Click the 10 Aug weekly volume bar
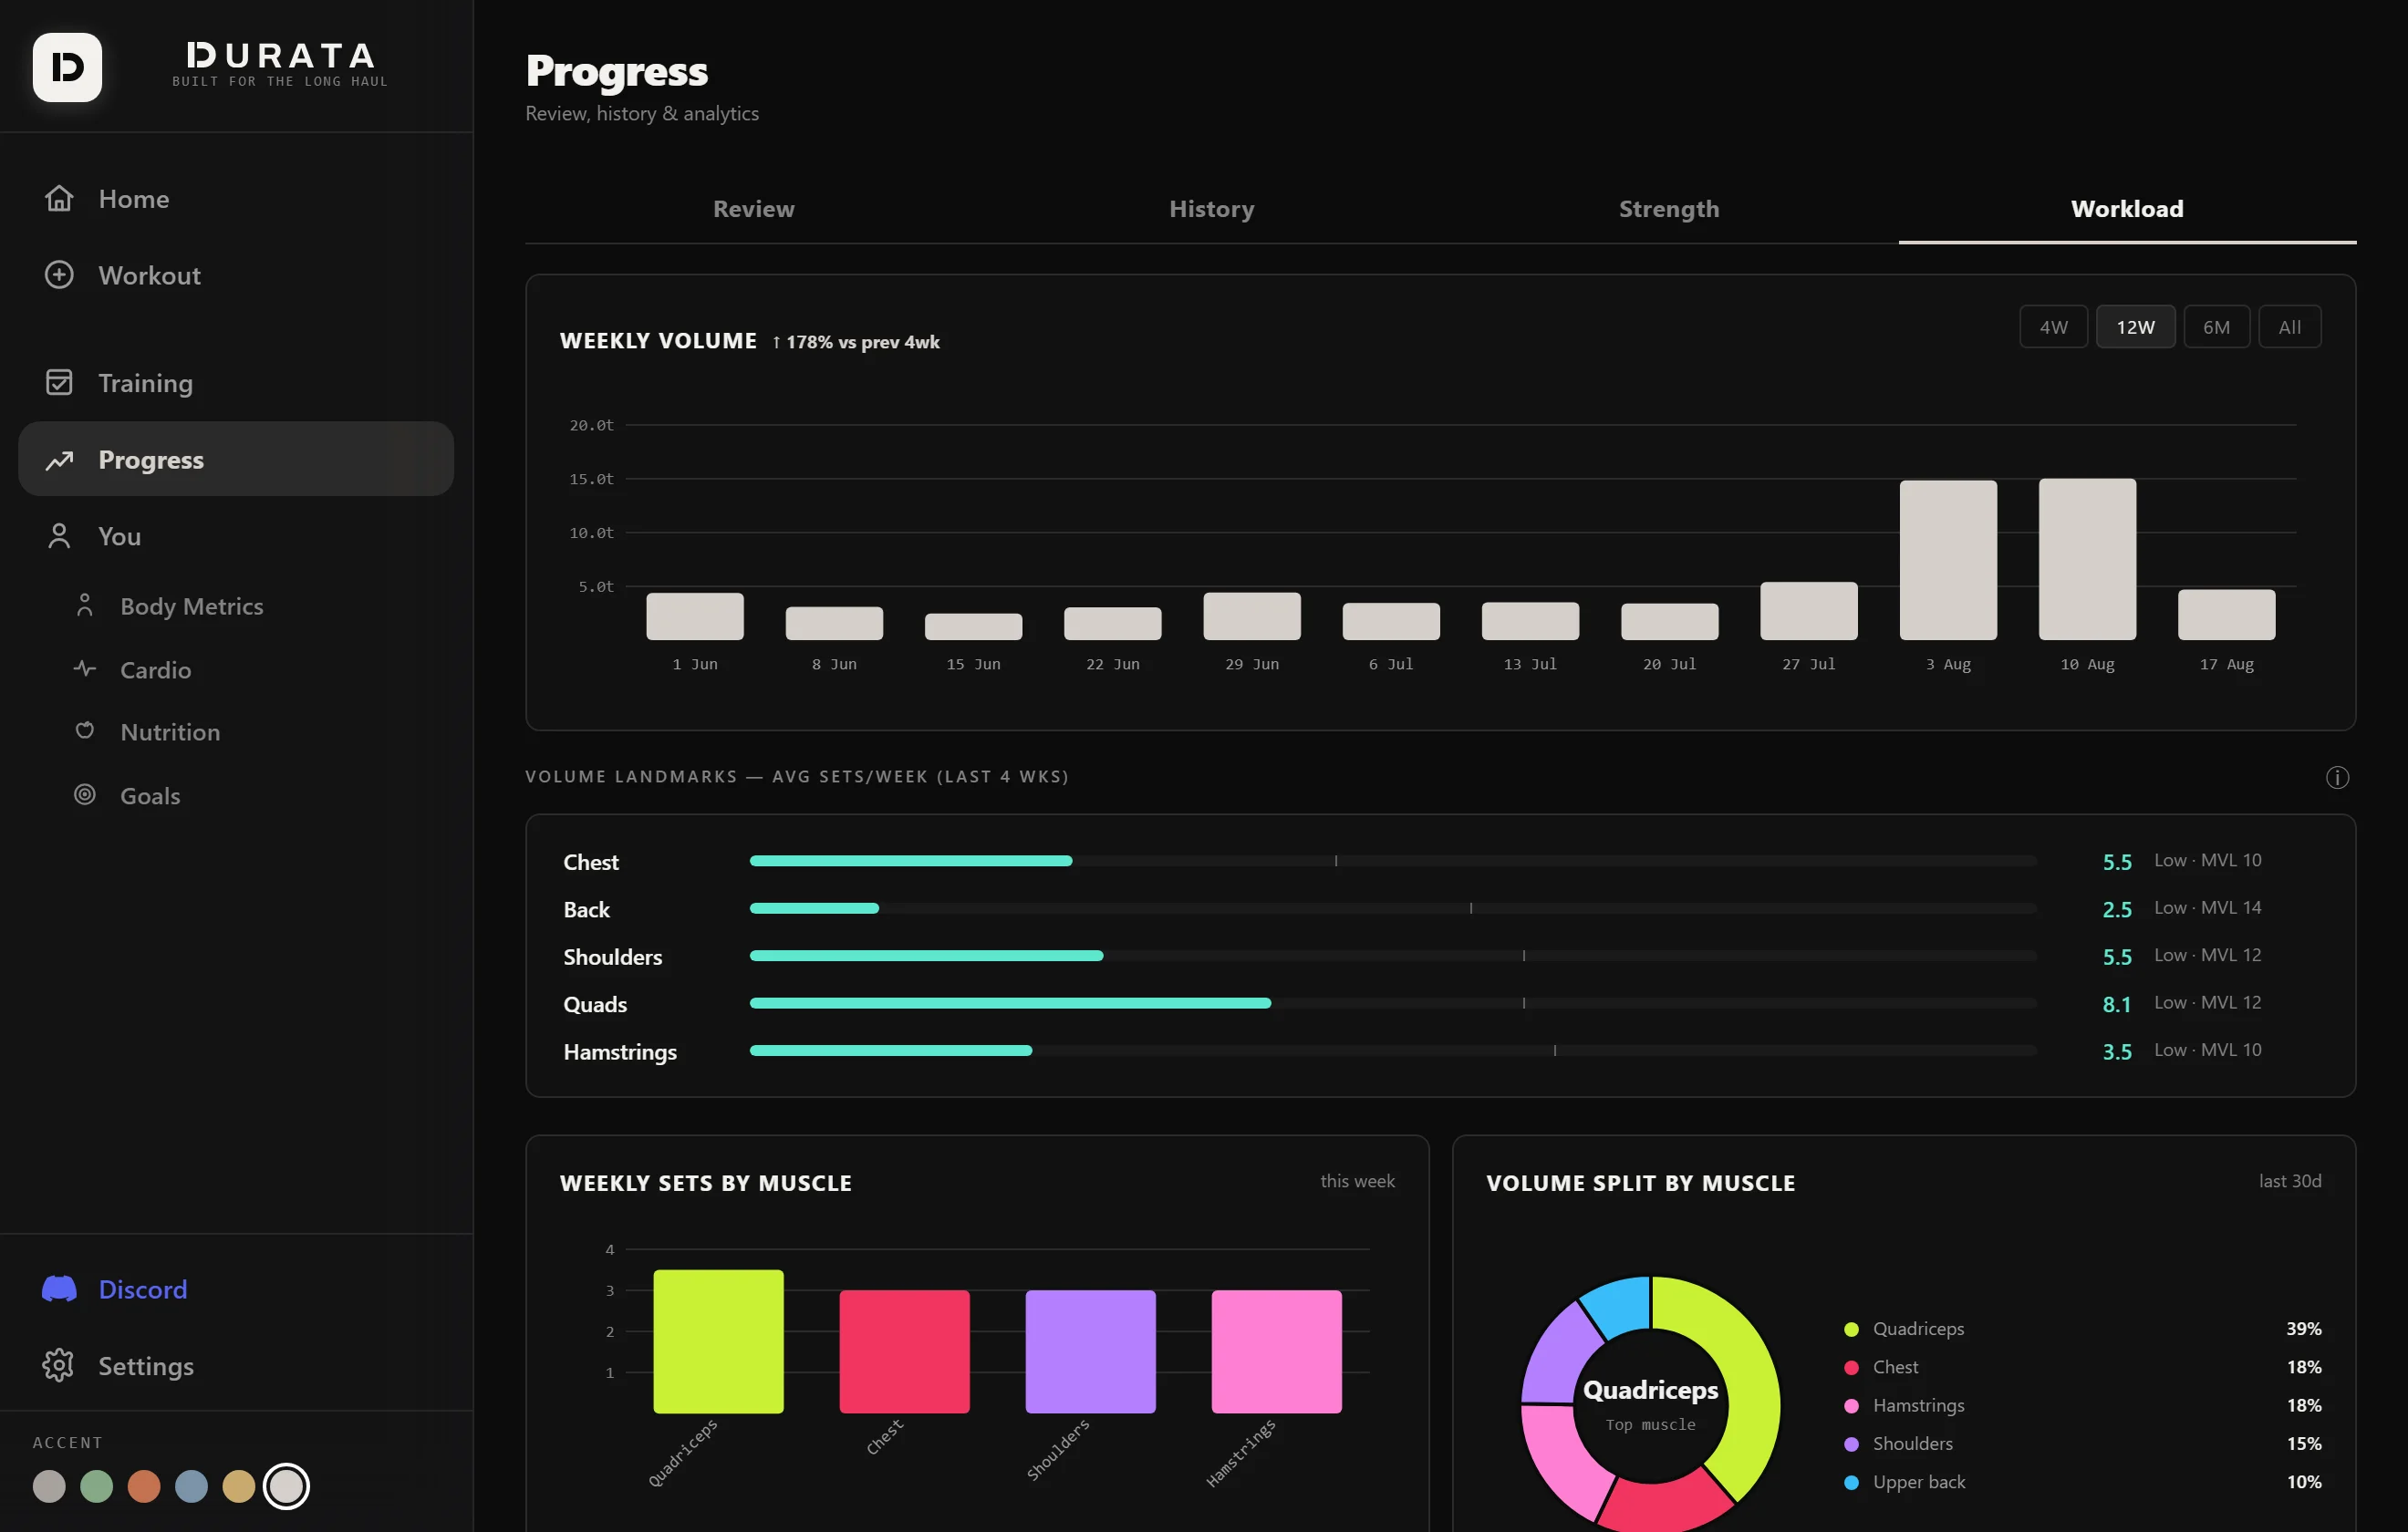The width and height of the screenshot is (2408, 1532). coord(2087,558)
